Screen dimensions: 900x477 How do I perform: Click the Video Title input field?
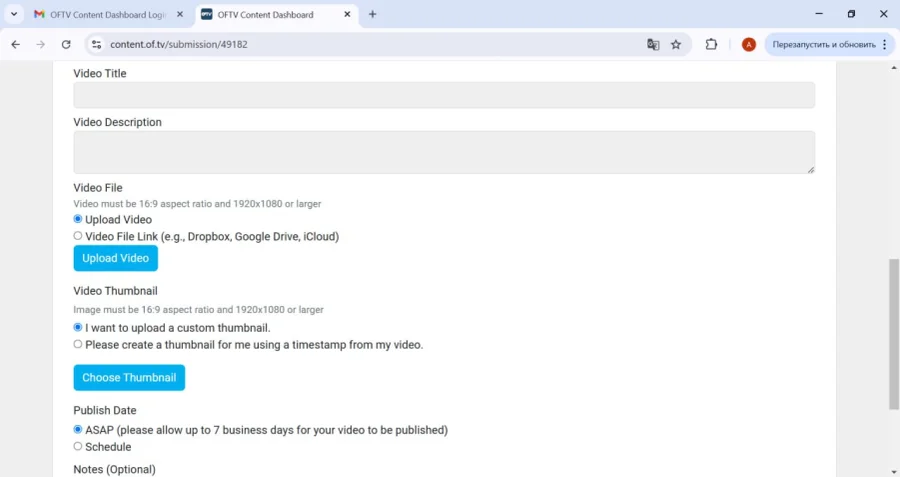pyautogui.click(x=444, y=95)
